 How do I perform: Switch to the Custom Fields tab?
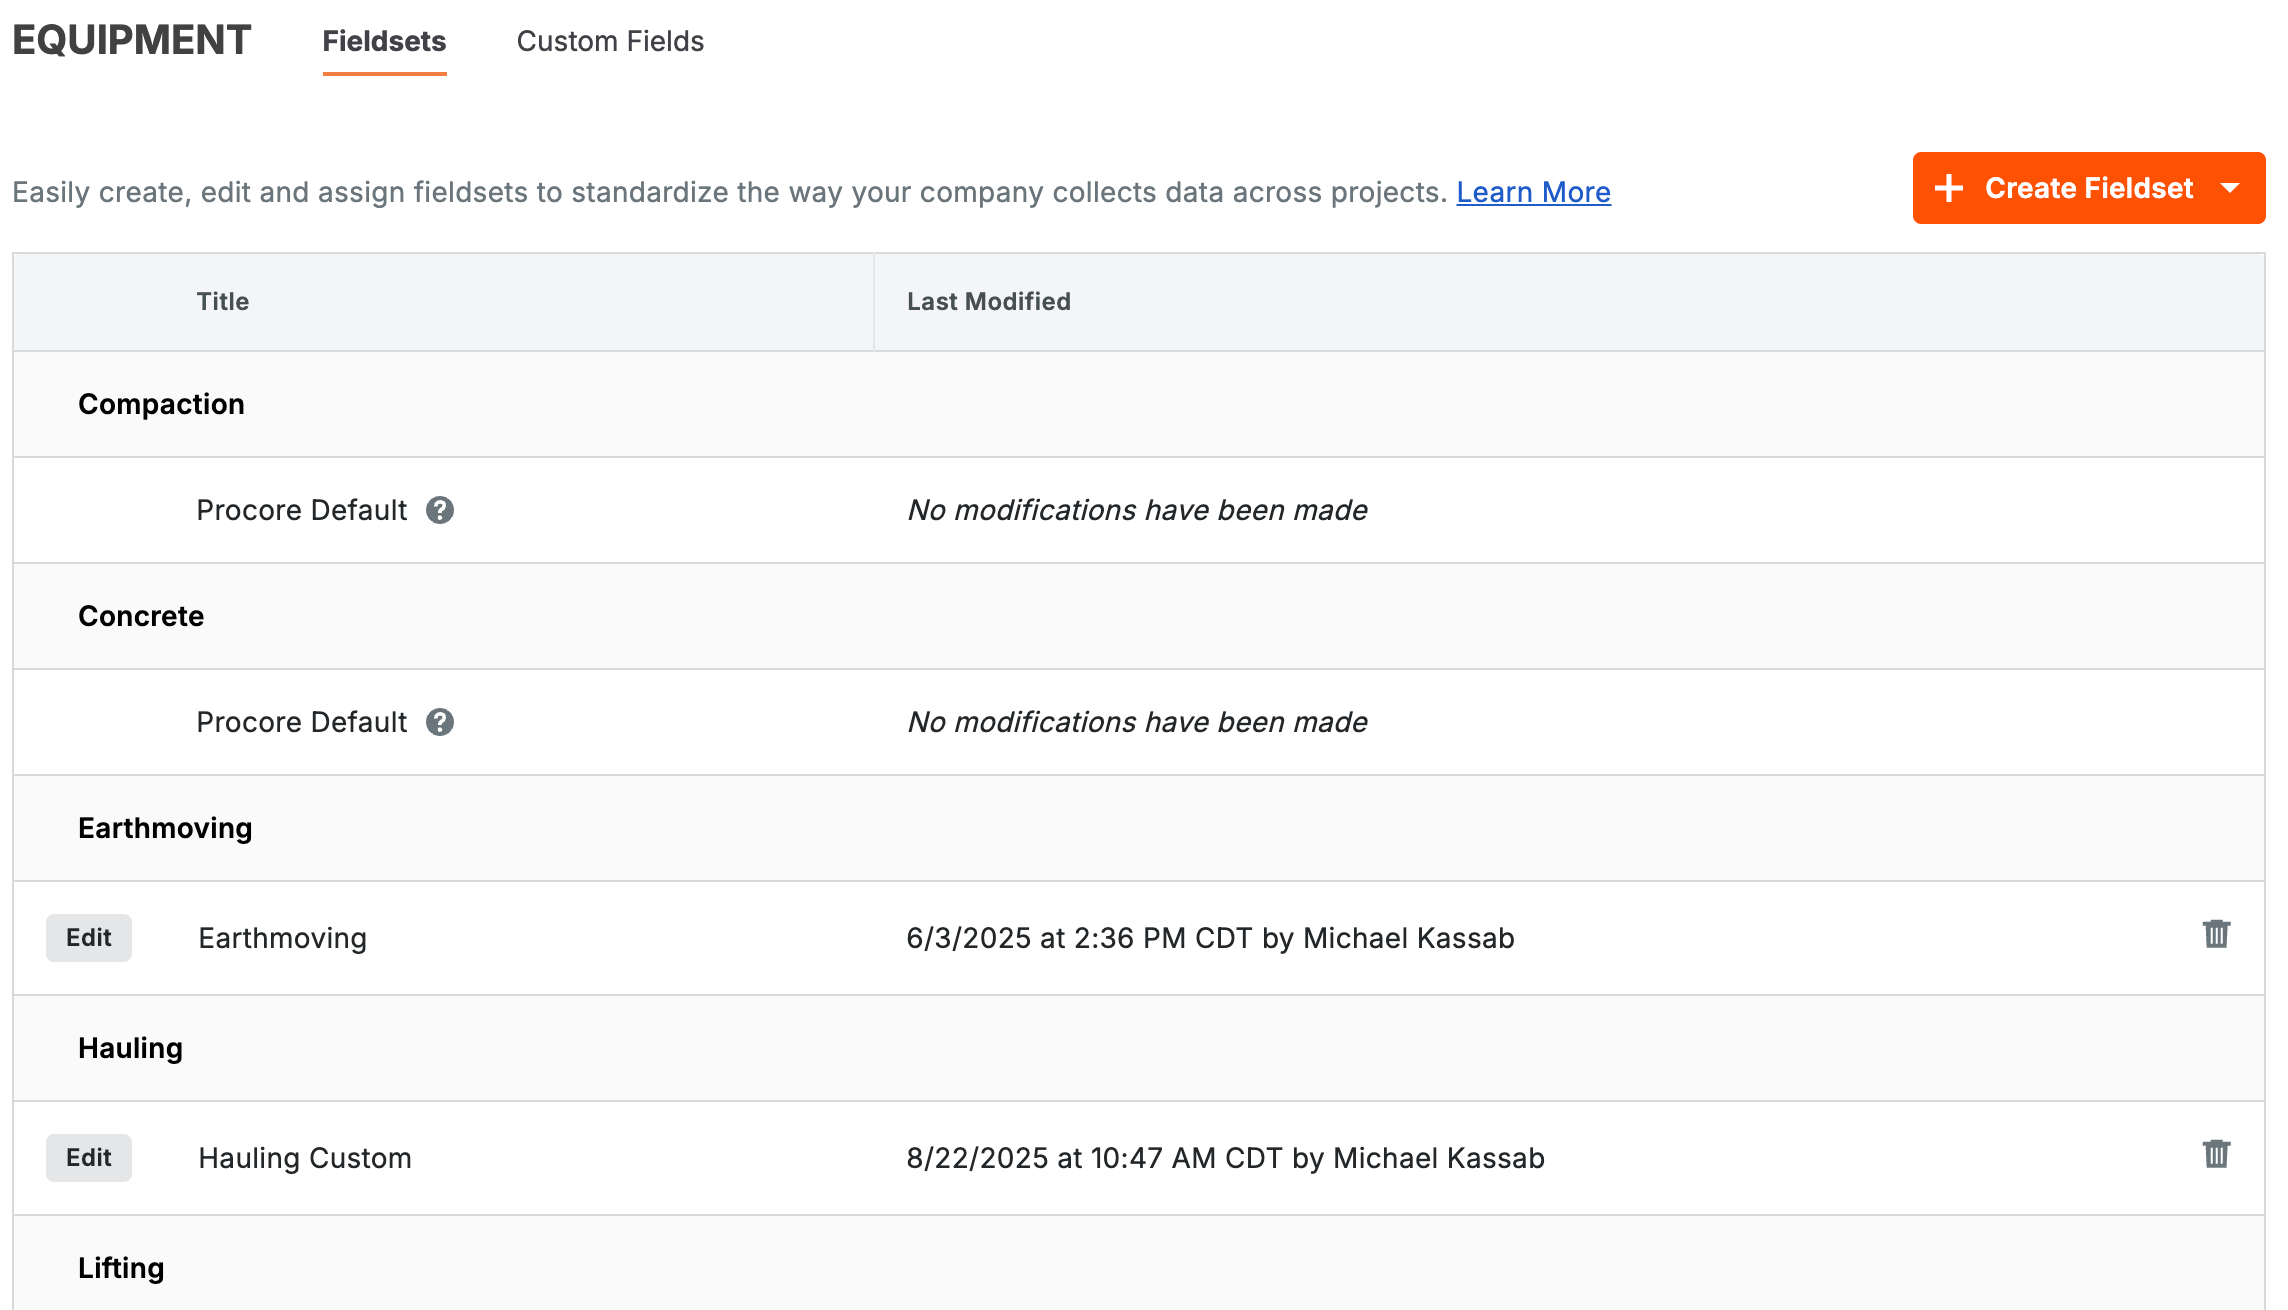click(x=610, y=41)
